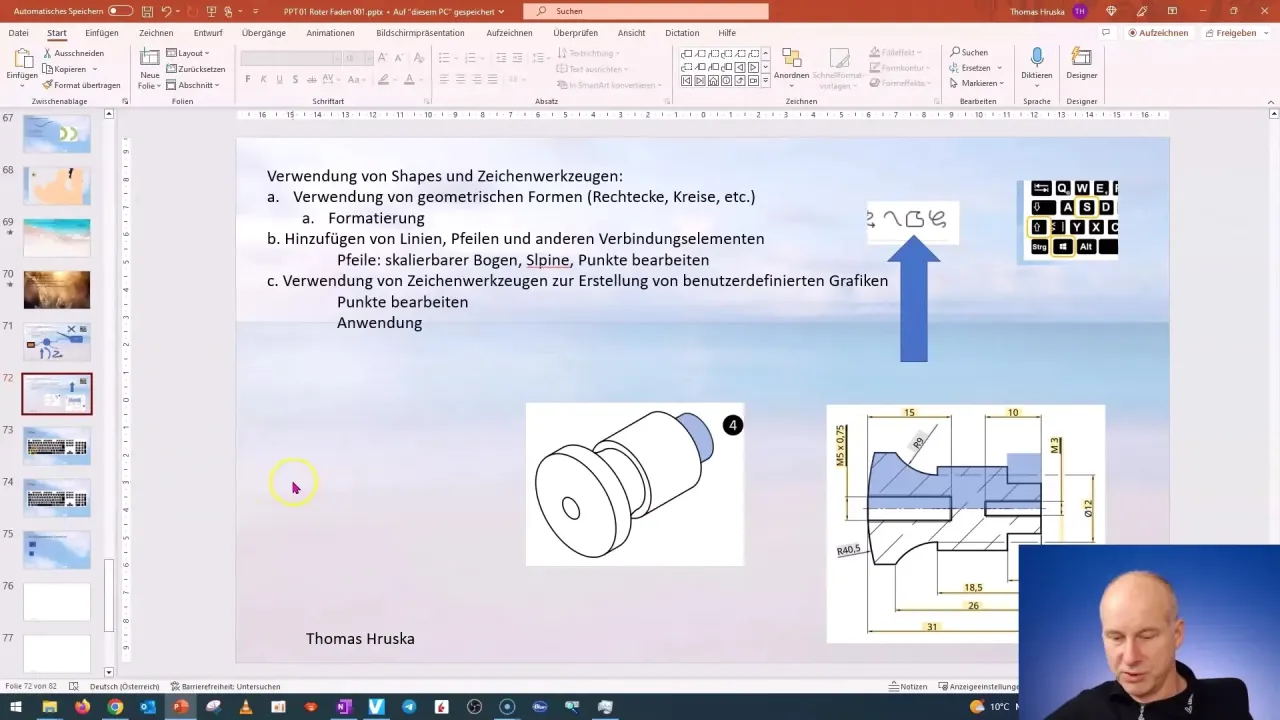
Task: Enable bold with the F button
Action: 247,79
